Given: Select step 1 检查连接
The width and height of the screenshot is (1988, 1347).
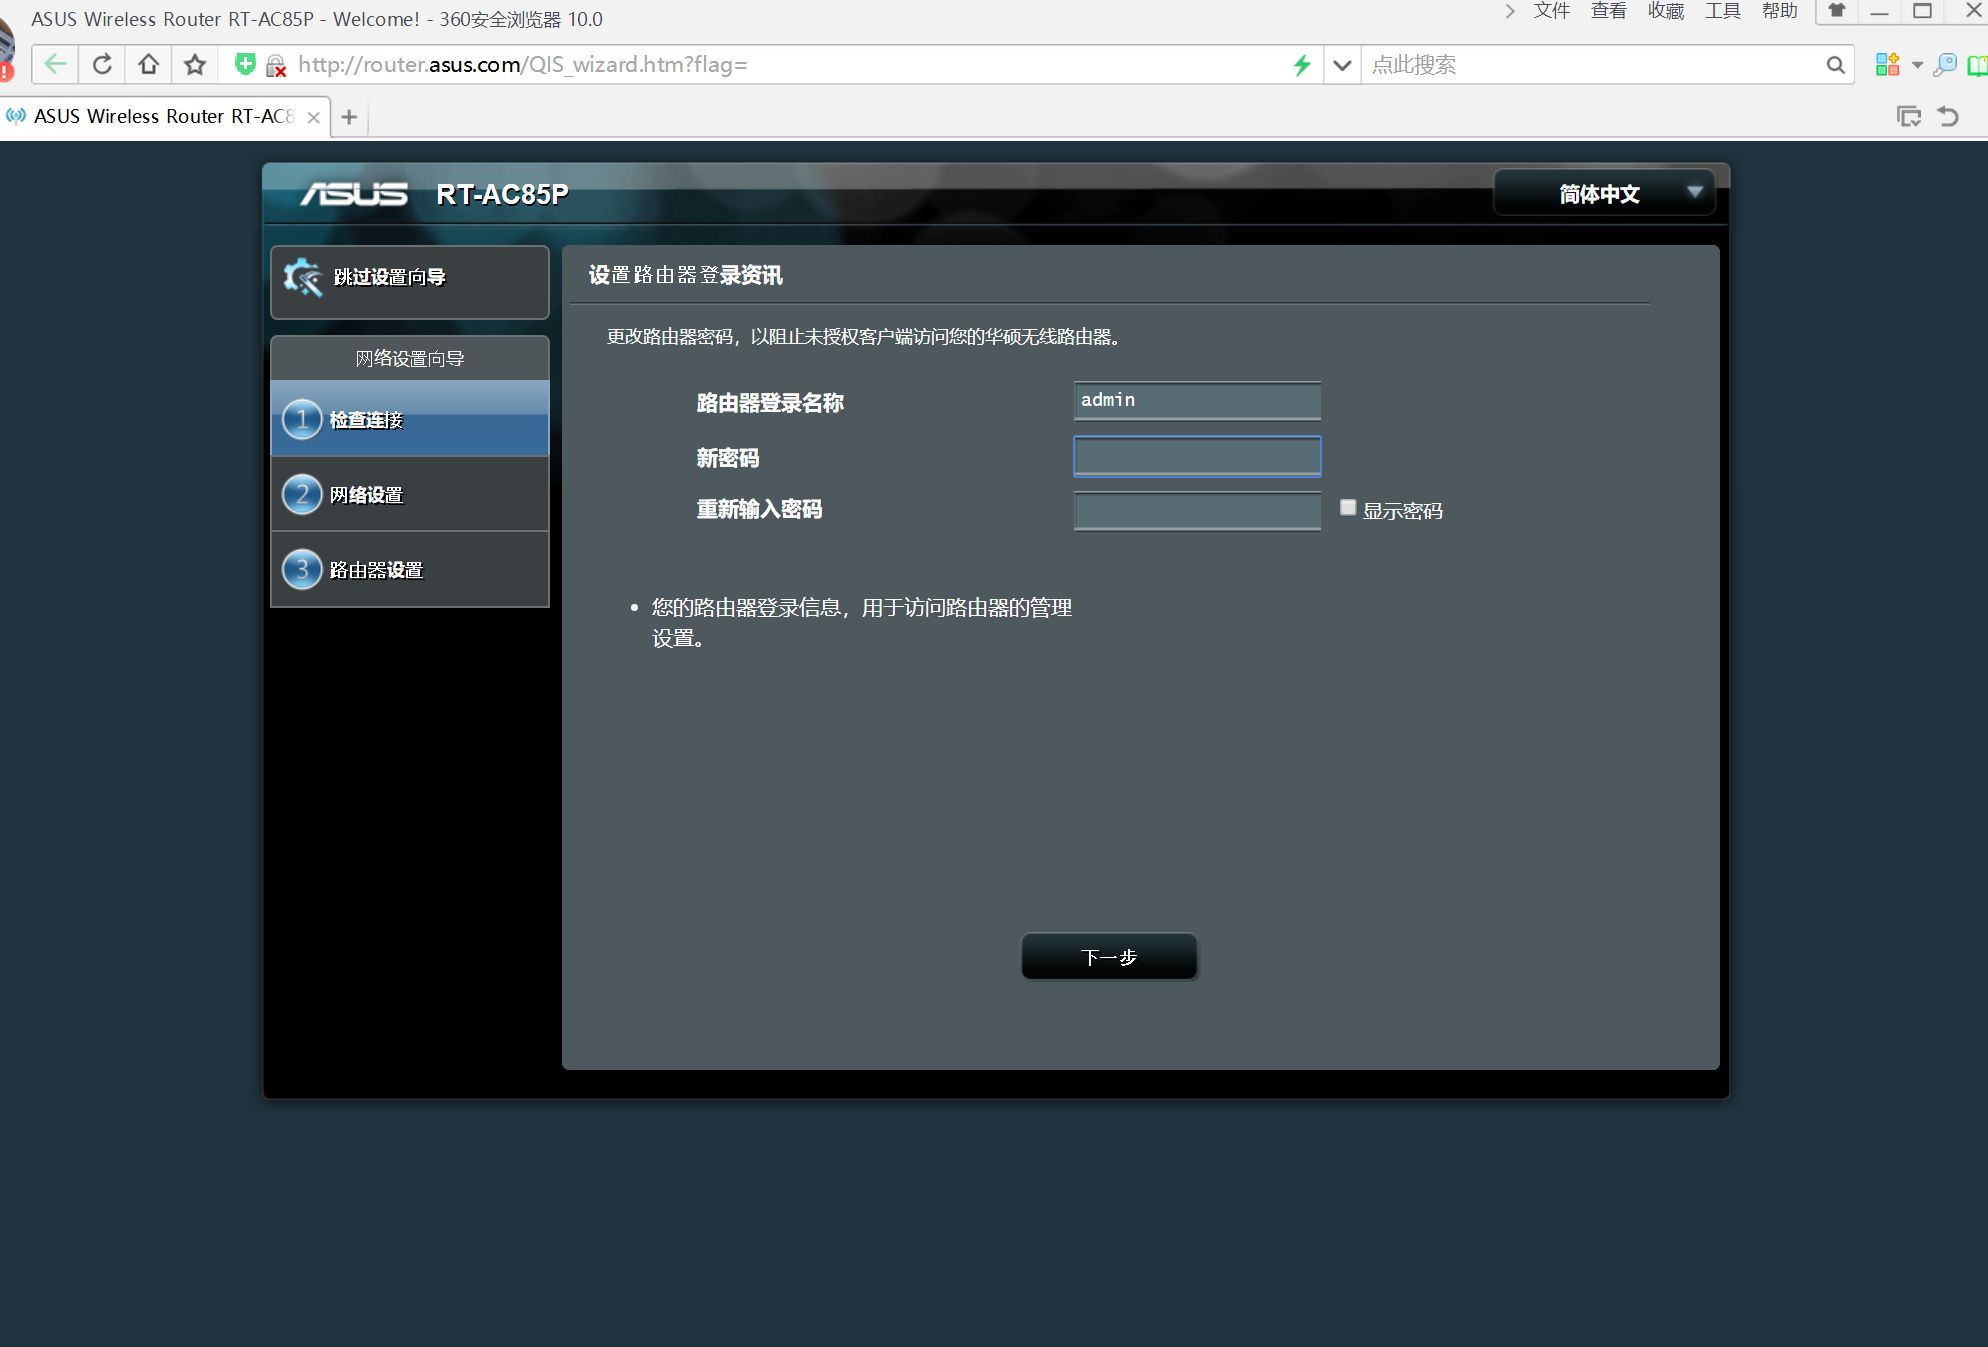Looking at the screenshot, I should [x=410, y=419].
